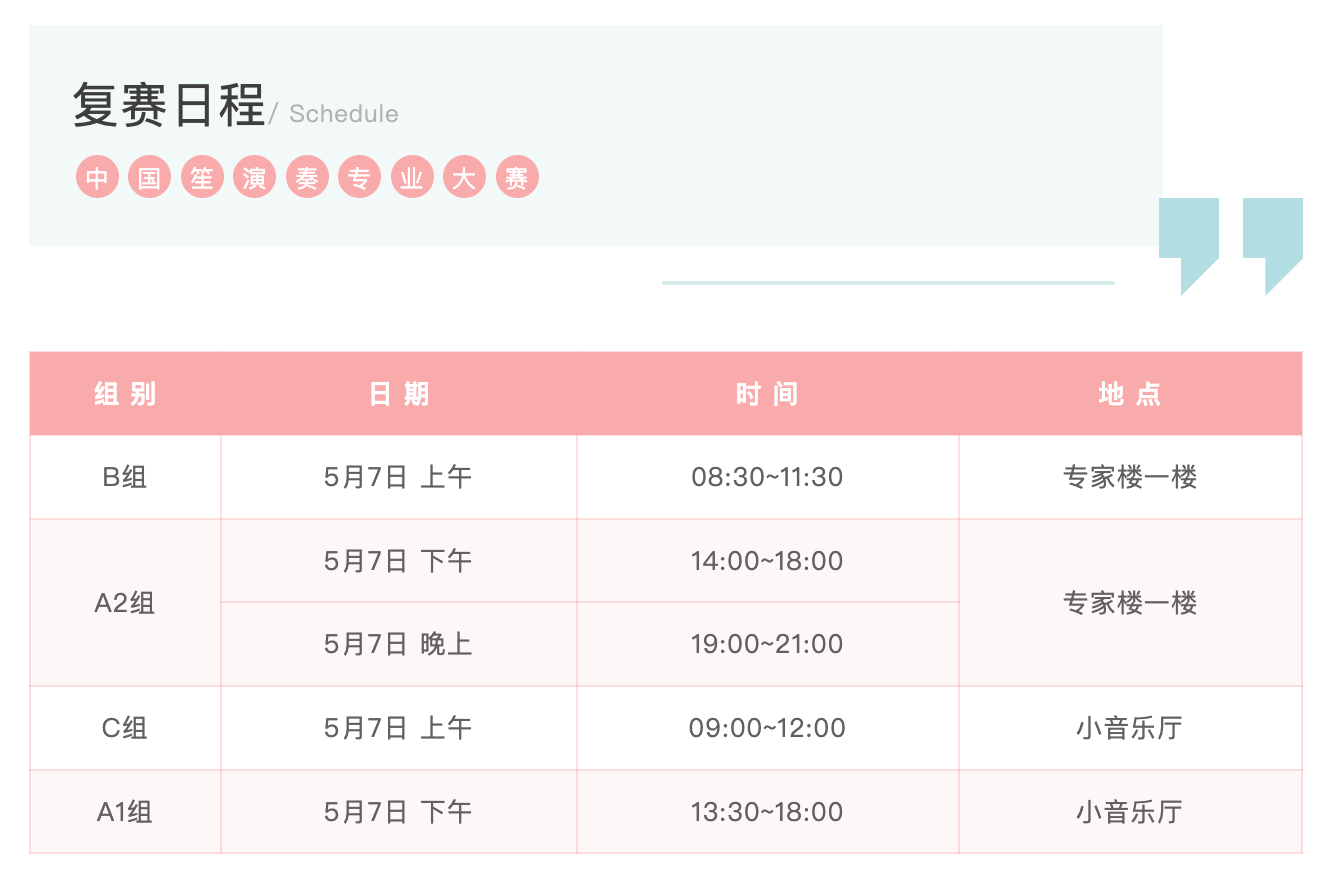This screenshot has width=1334, height=874.
Task: Select the "日期" column header
Action: coord(399,394)
